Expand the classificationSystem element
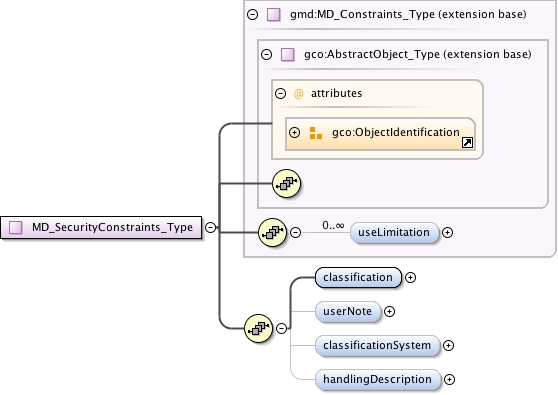 click(448, 346)
